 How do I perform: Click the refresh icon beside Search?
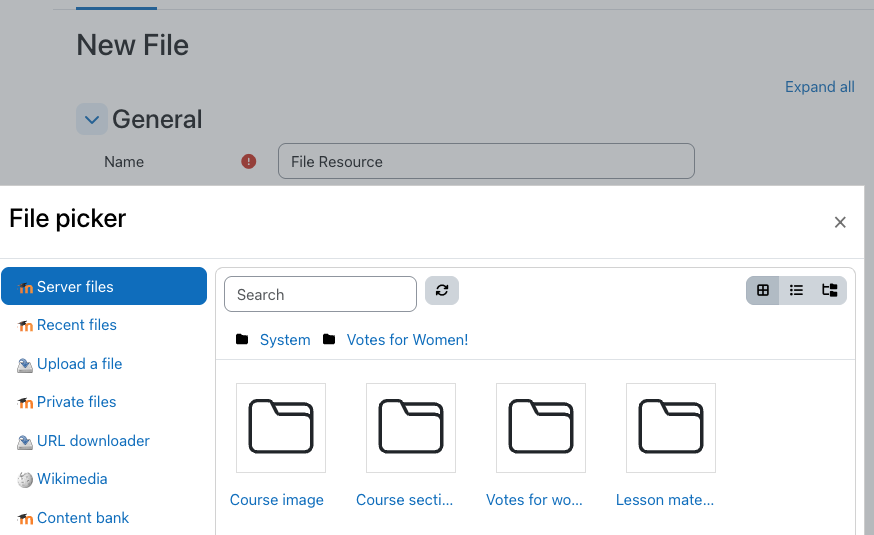pyautogui.click(x=441, y=290)
